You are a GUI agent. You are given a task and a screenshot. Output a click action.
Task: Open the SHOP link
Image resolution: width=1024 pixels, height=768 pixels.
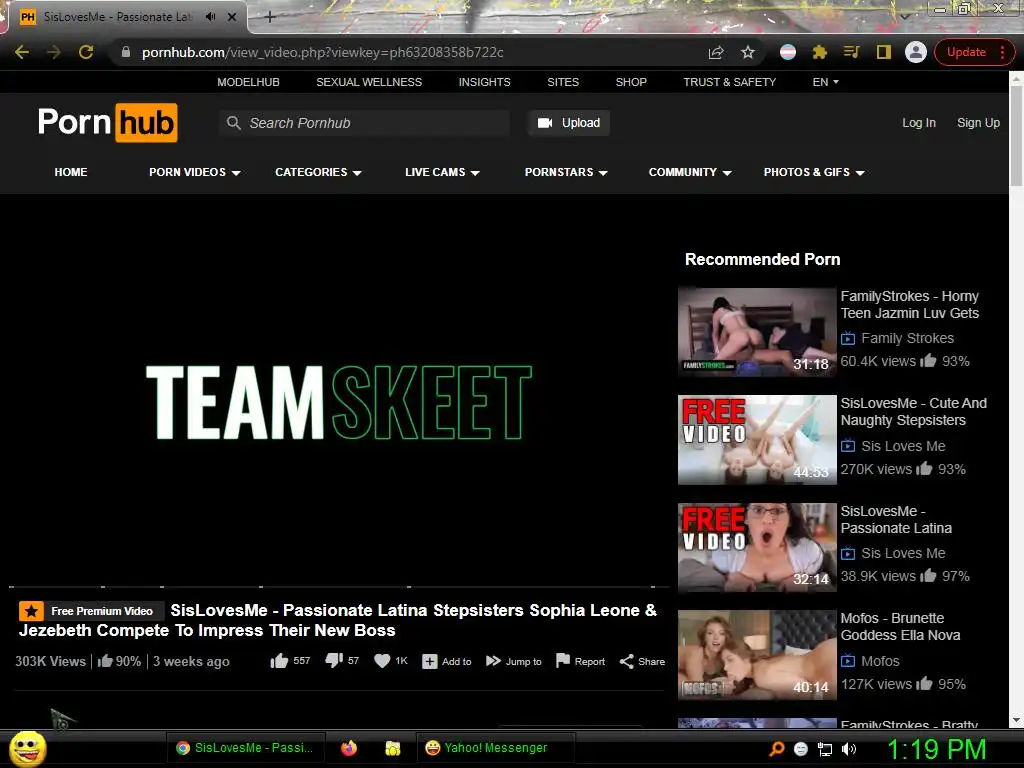(631, 82)
